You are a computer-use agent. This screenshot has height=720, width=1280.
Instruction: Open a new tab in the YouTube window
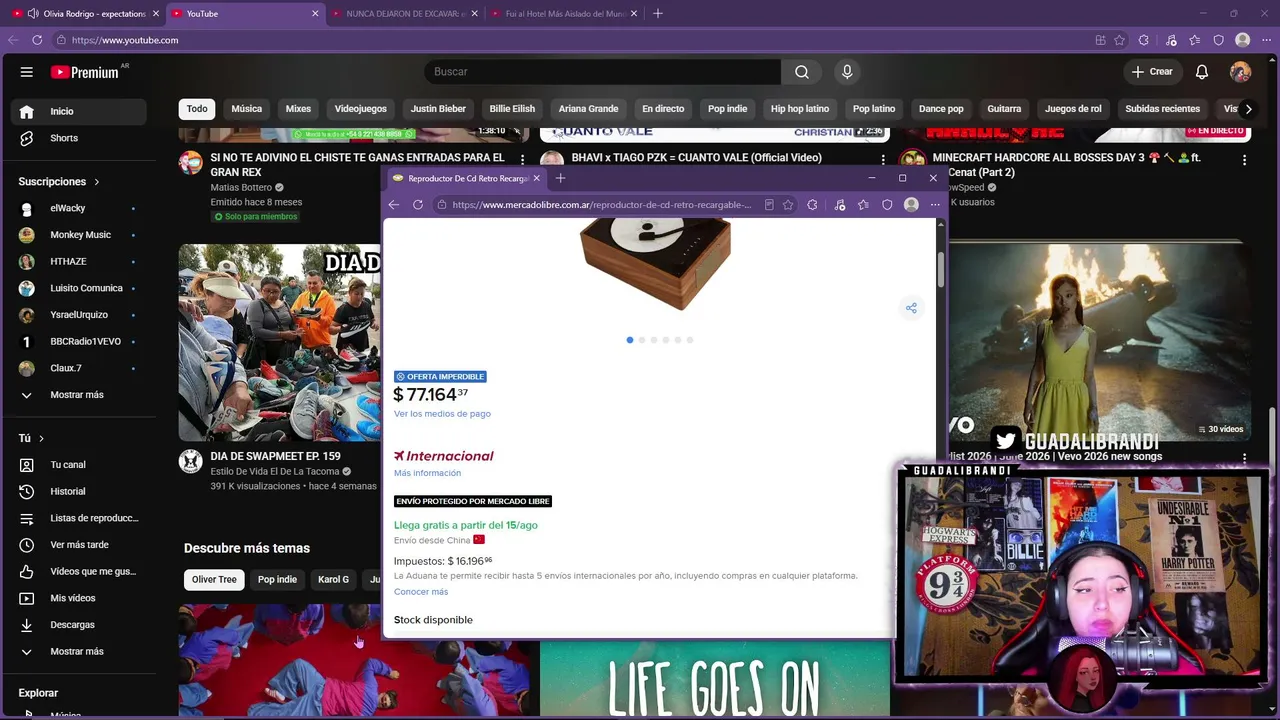pyautogui.click(x=658, y=14)
